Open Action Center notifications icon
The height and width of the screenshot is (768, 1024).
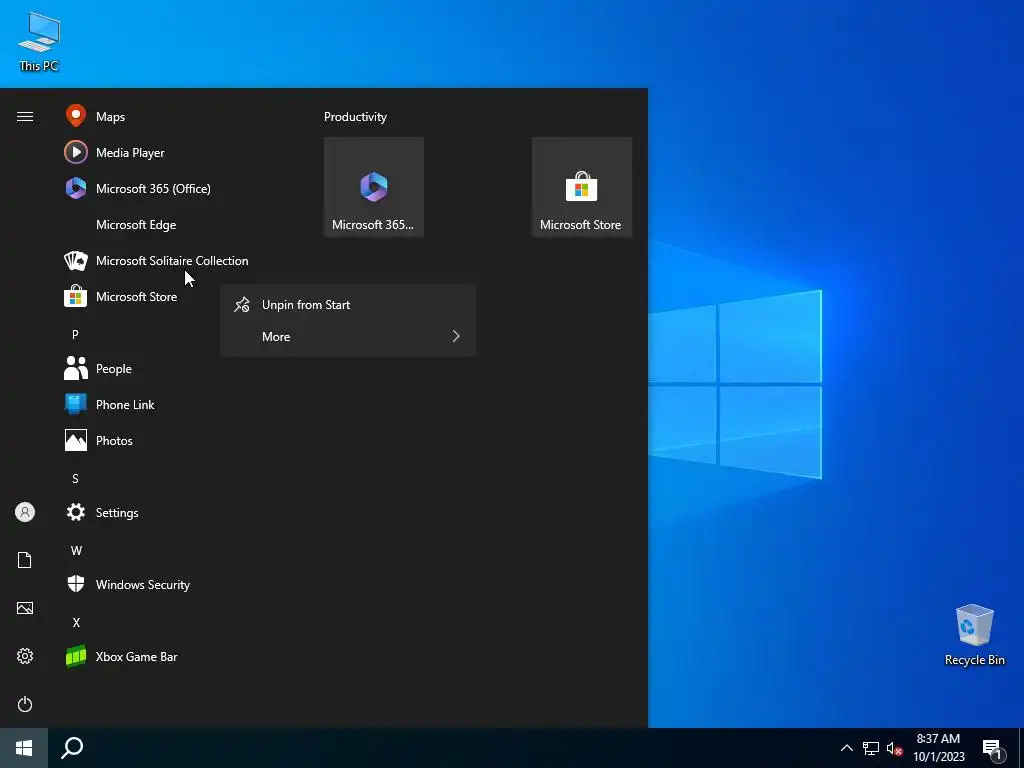click(992, 750)
